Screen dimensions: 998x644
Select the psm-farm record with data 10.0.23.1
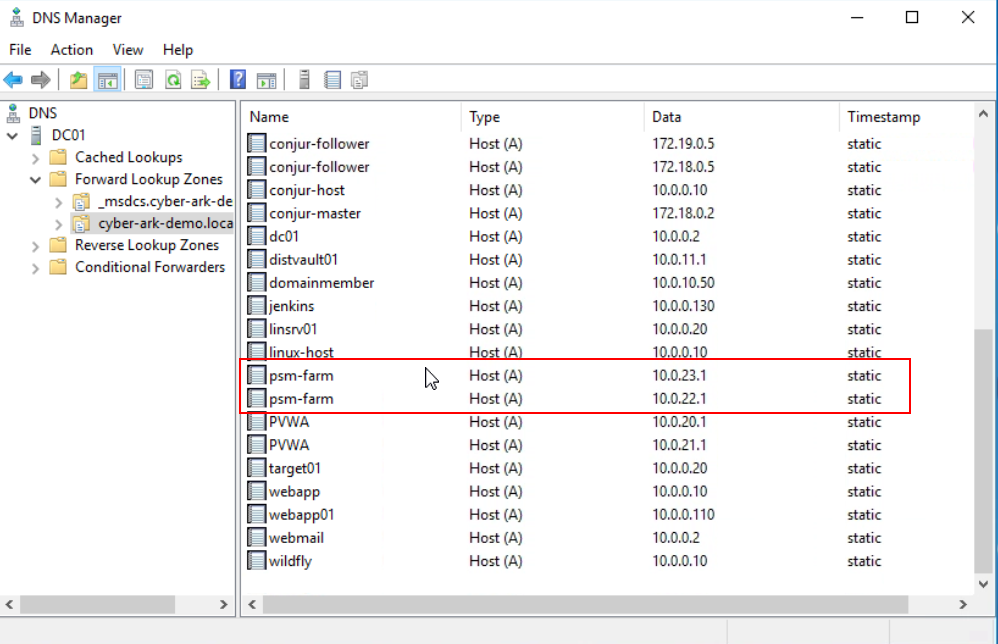[608, 375]
